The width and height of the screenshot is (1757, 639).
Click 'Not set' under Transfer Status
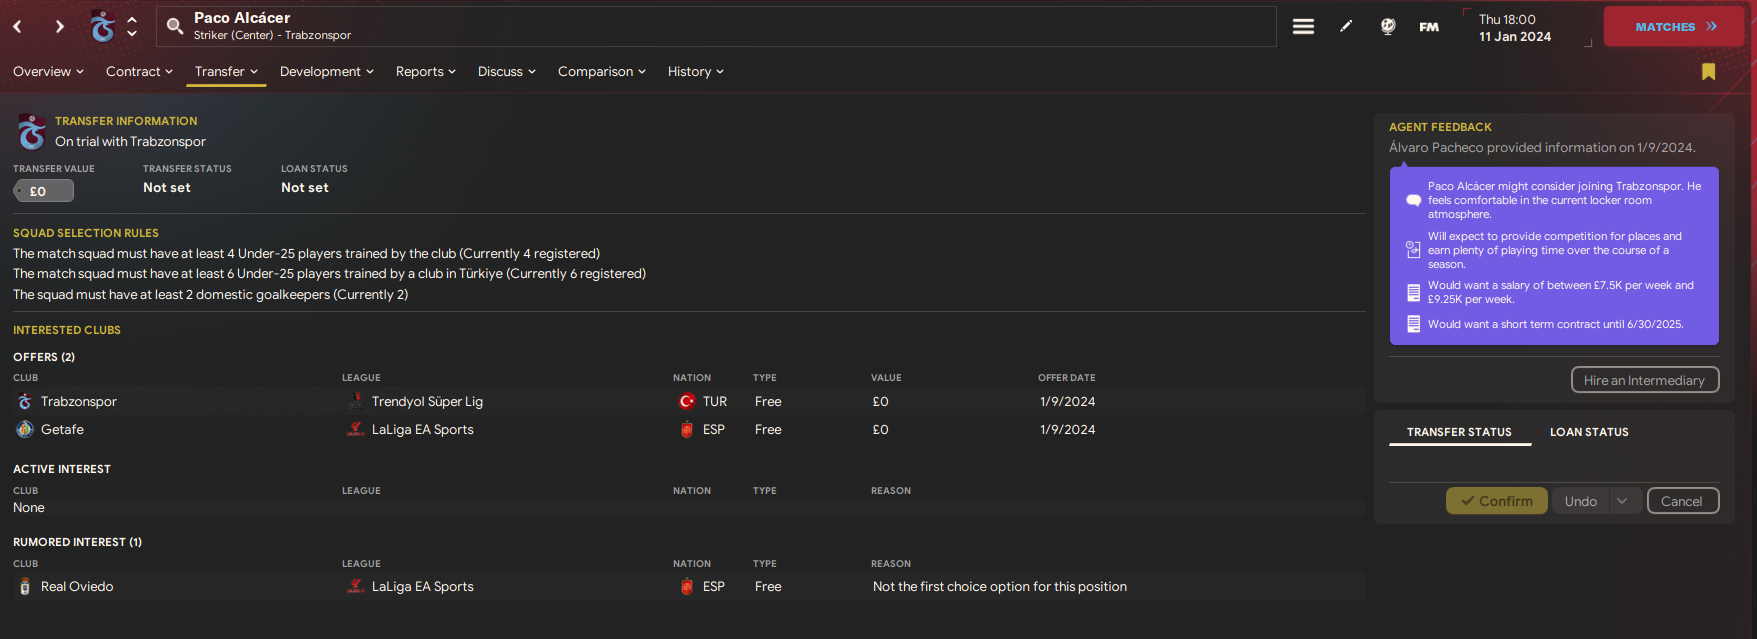[166, 188]
